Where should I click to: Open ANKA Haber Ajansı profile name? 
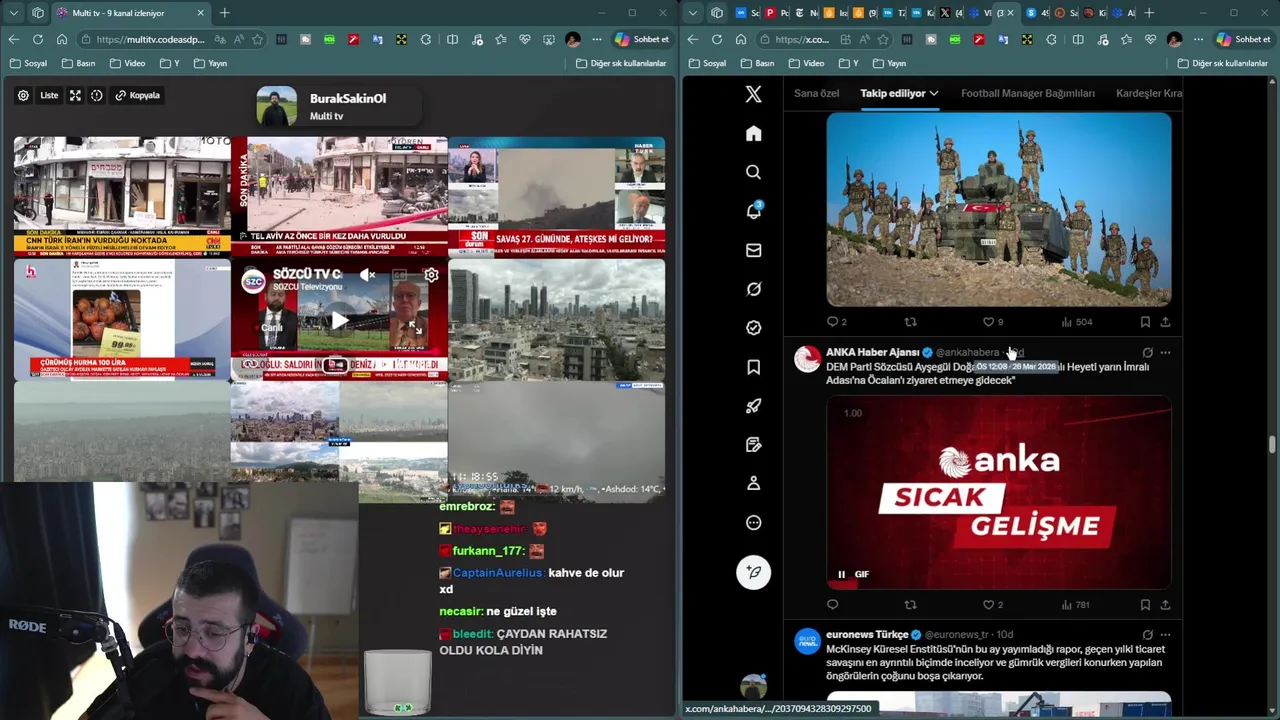[x=872, y=352]
